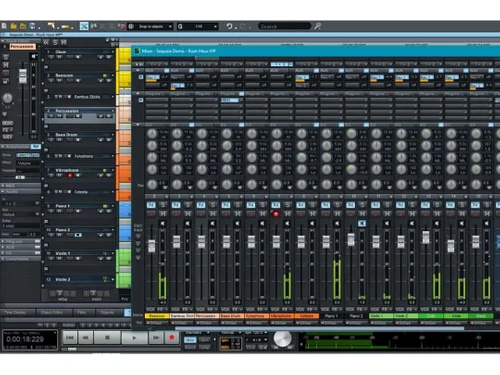Image resolution: width=500 pixels, height=375 pixels.
Task: Open the Standard dropdown in transport bar
Action: [197, 333]
